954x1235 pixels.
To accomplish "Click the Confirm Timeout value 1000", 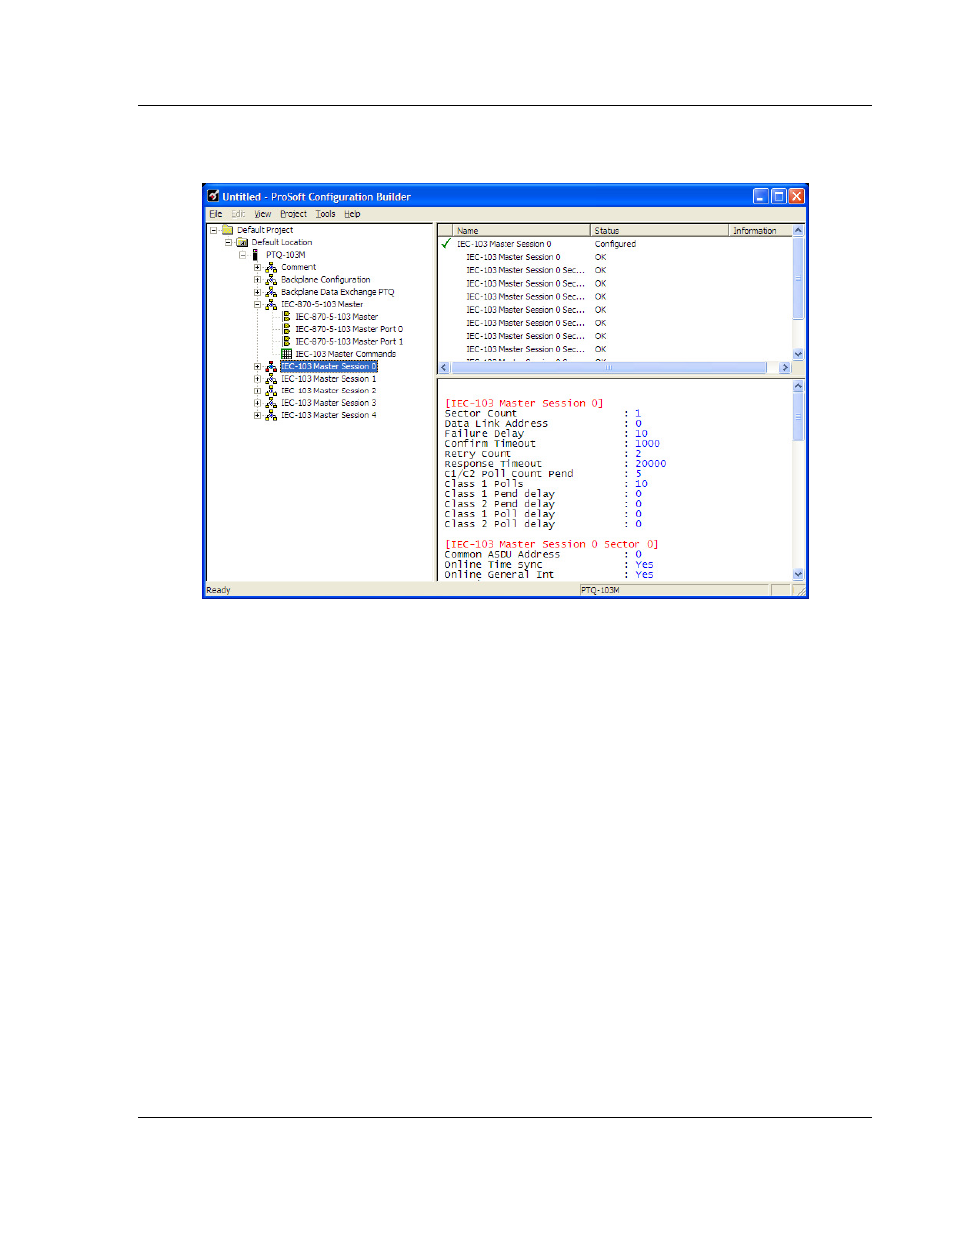I will tap(647, 444).
